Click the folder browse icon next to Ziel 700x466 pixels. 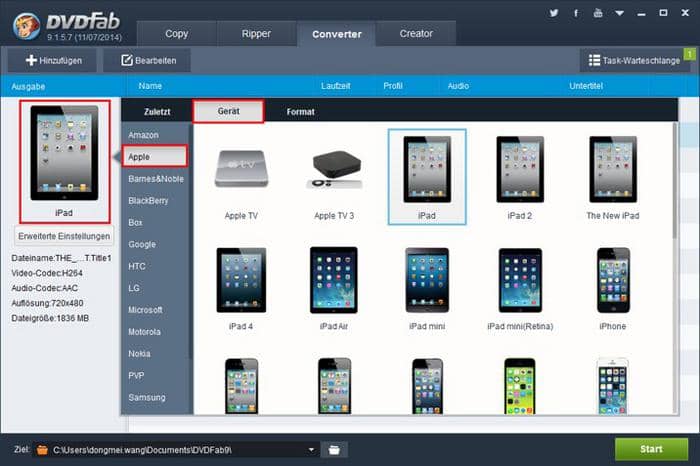point(338,450)
